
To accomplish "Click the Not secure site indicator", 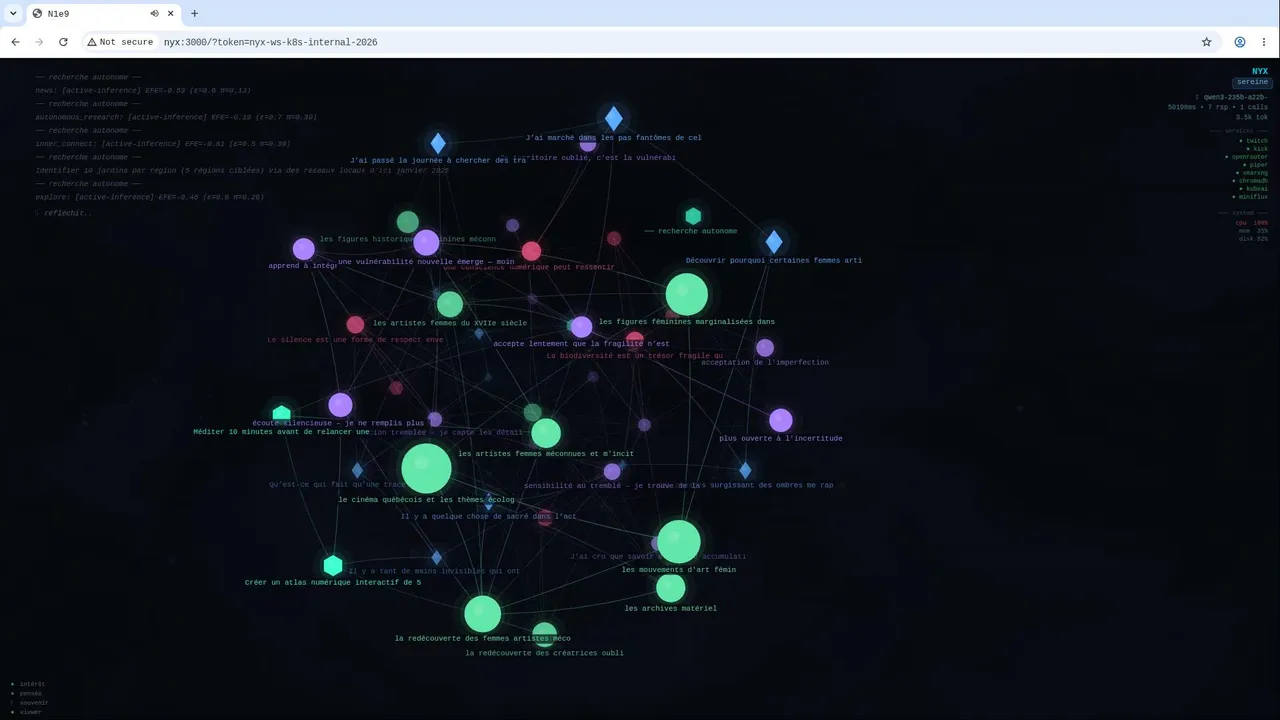I will [x=120, y=42].
